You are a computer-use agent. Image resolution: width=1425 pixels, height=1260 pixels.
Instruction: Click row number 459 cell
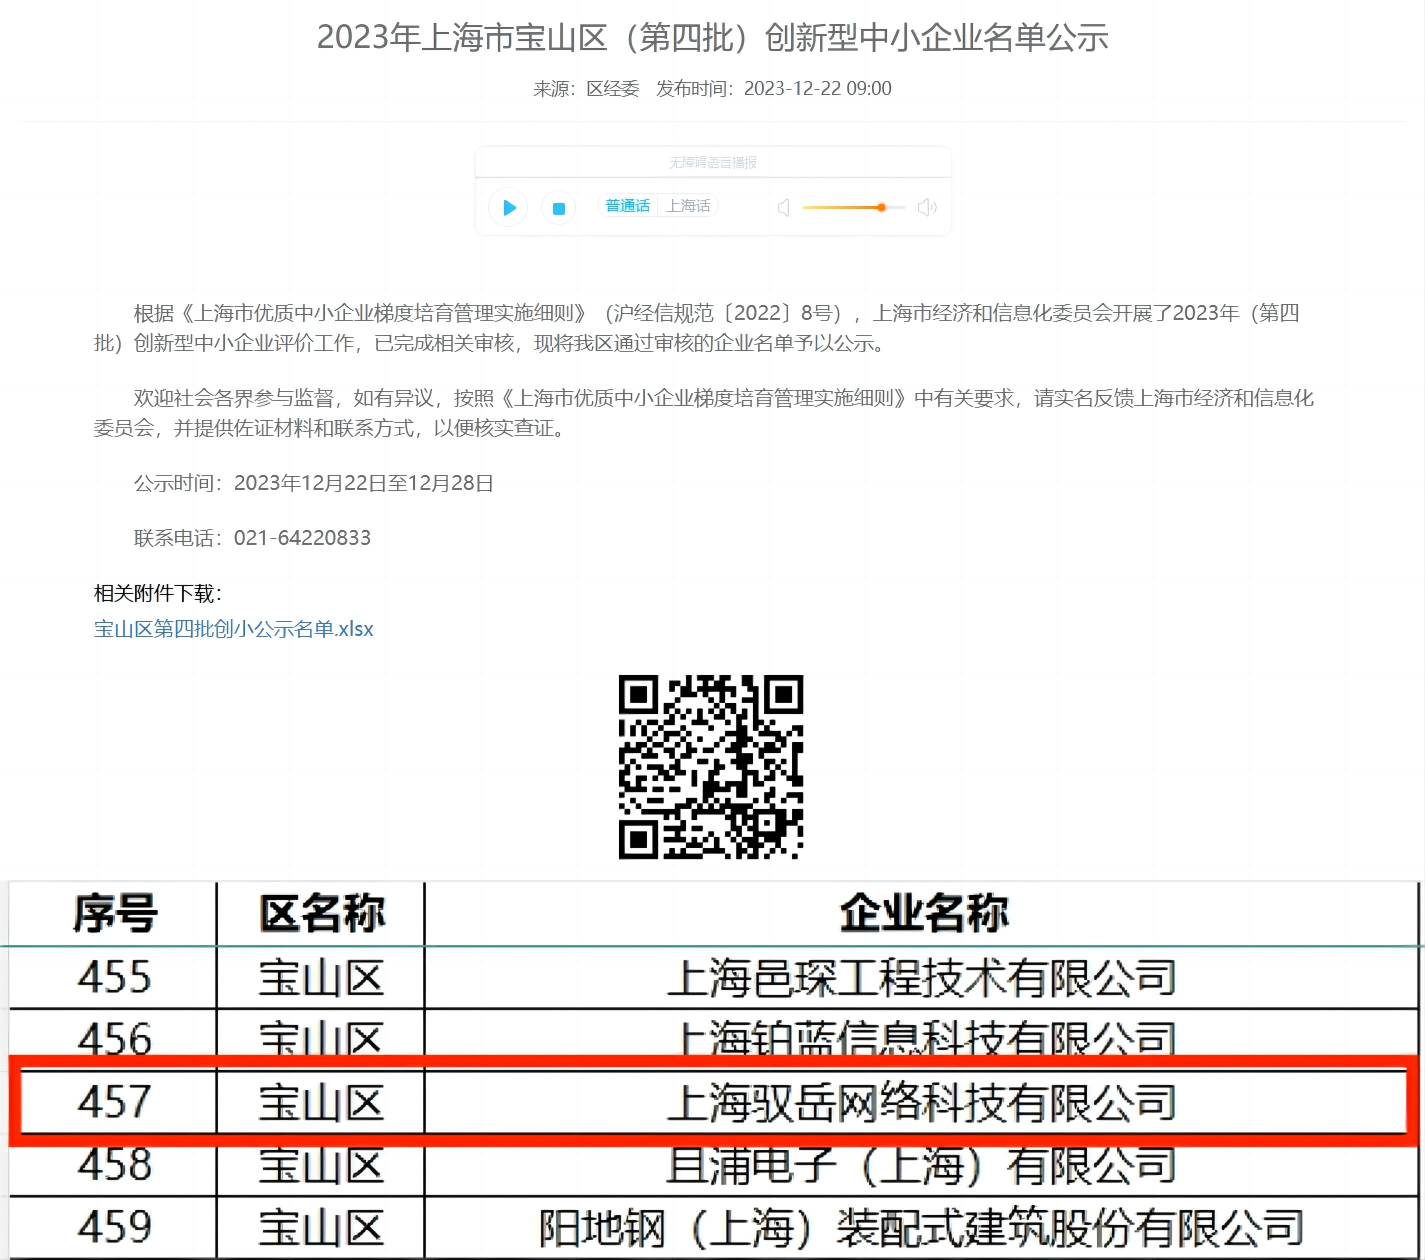point(114,1228)
